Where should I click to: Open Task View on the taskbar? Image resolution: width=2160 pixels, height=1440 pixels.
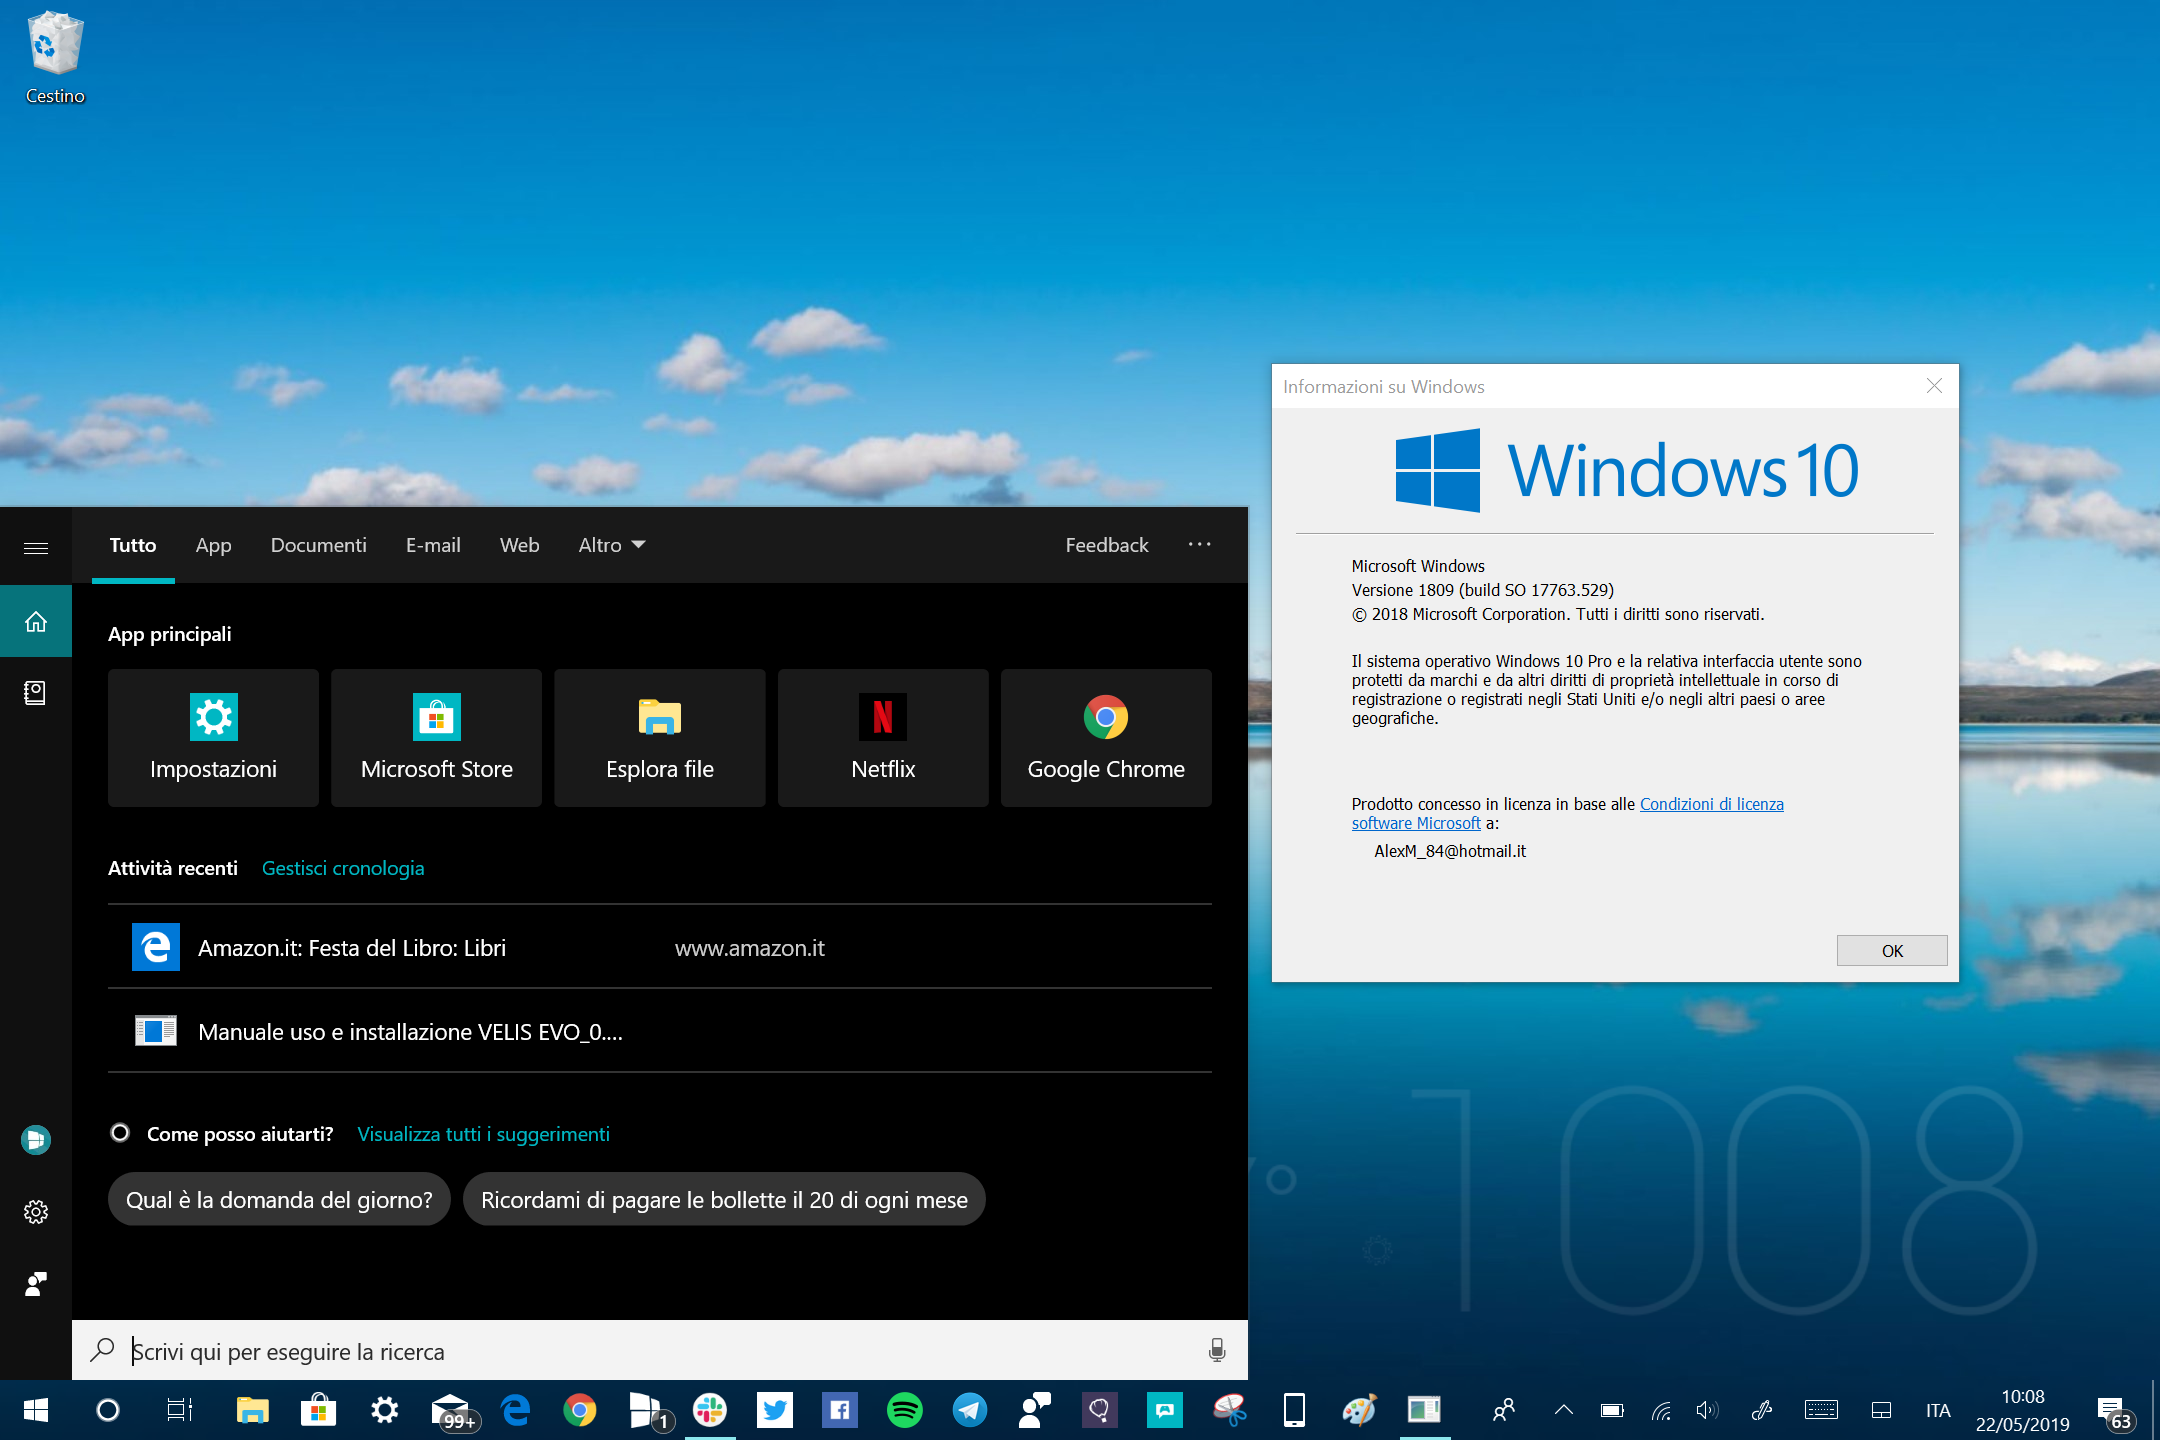click(x=180, y=1410)
